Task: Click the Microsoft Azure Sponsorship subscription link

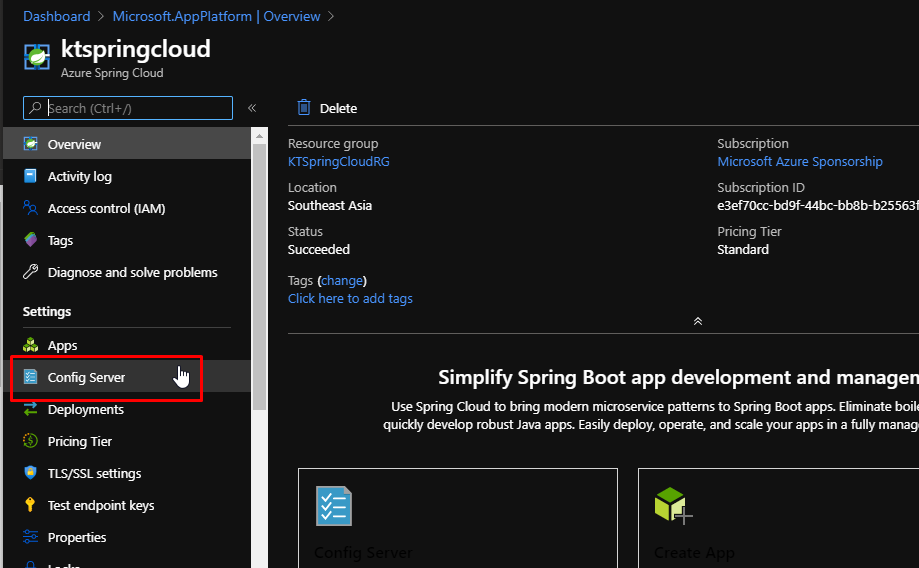Action: pos(799,162)
